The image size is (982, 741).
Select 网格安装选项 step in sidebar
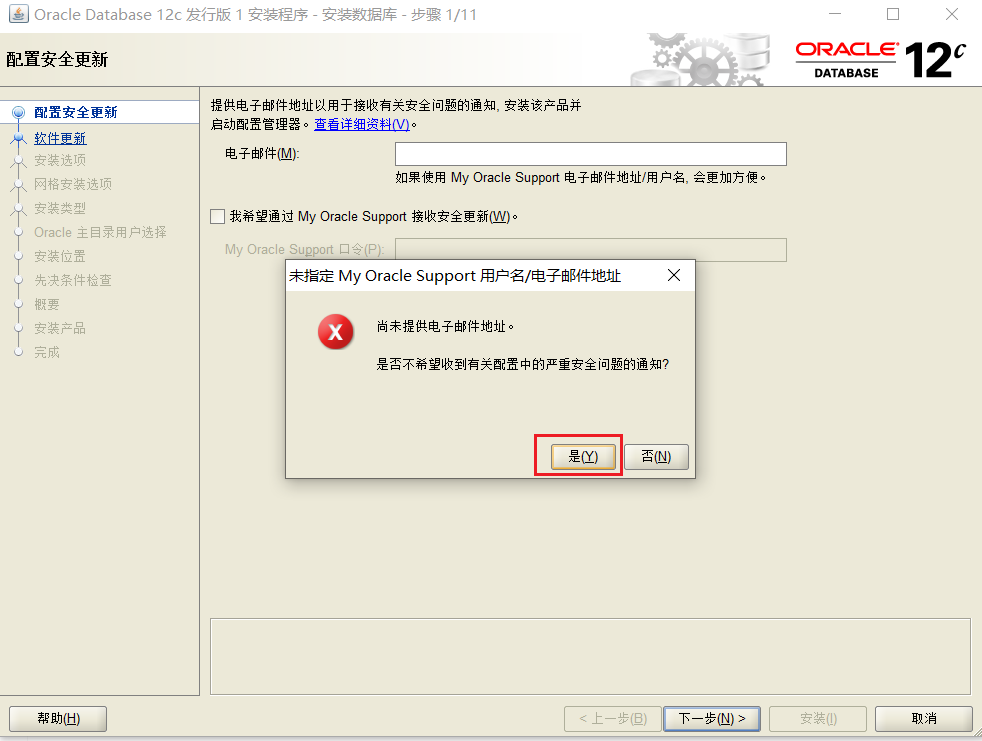pyautogui.click(x=73, y=184)
